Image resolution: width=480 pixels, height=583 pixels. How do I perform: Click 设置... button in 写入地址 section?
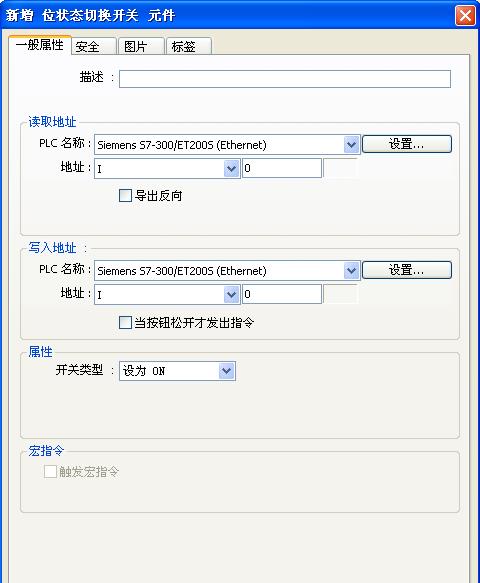point(407,270)
